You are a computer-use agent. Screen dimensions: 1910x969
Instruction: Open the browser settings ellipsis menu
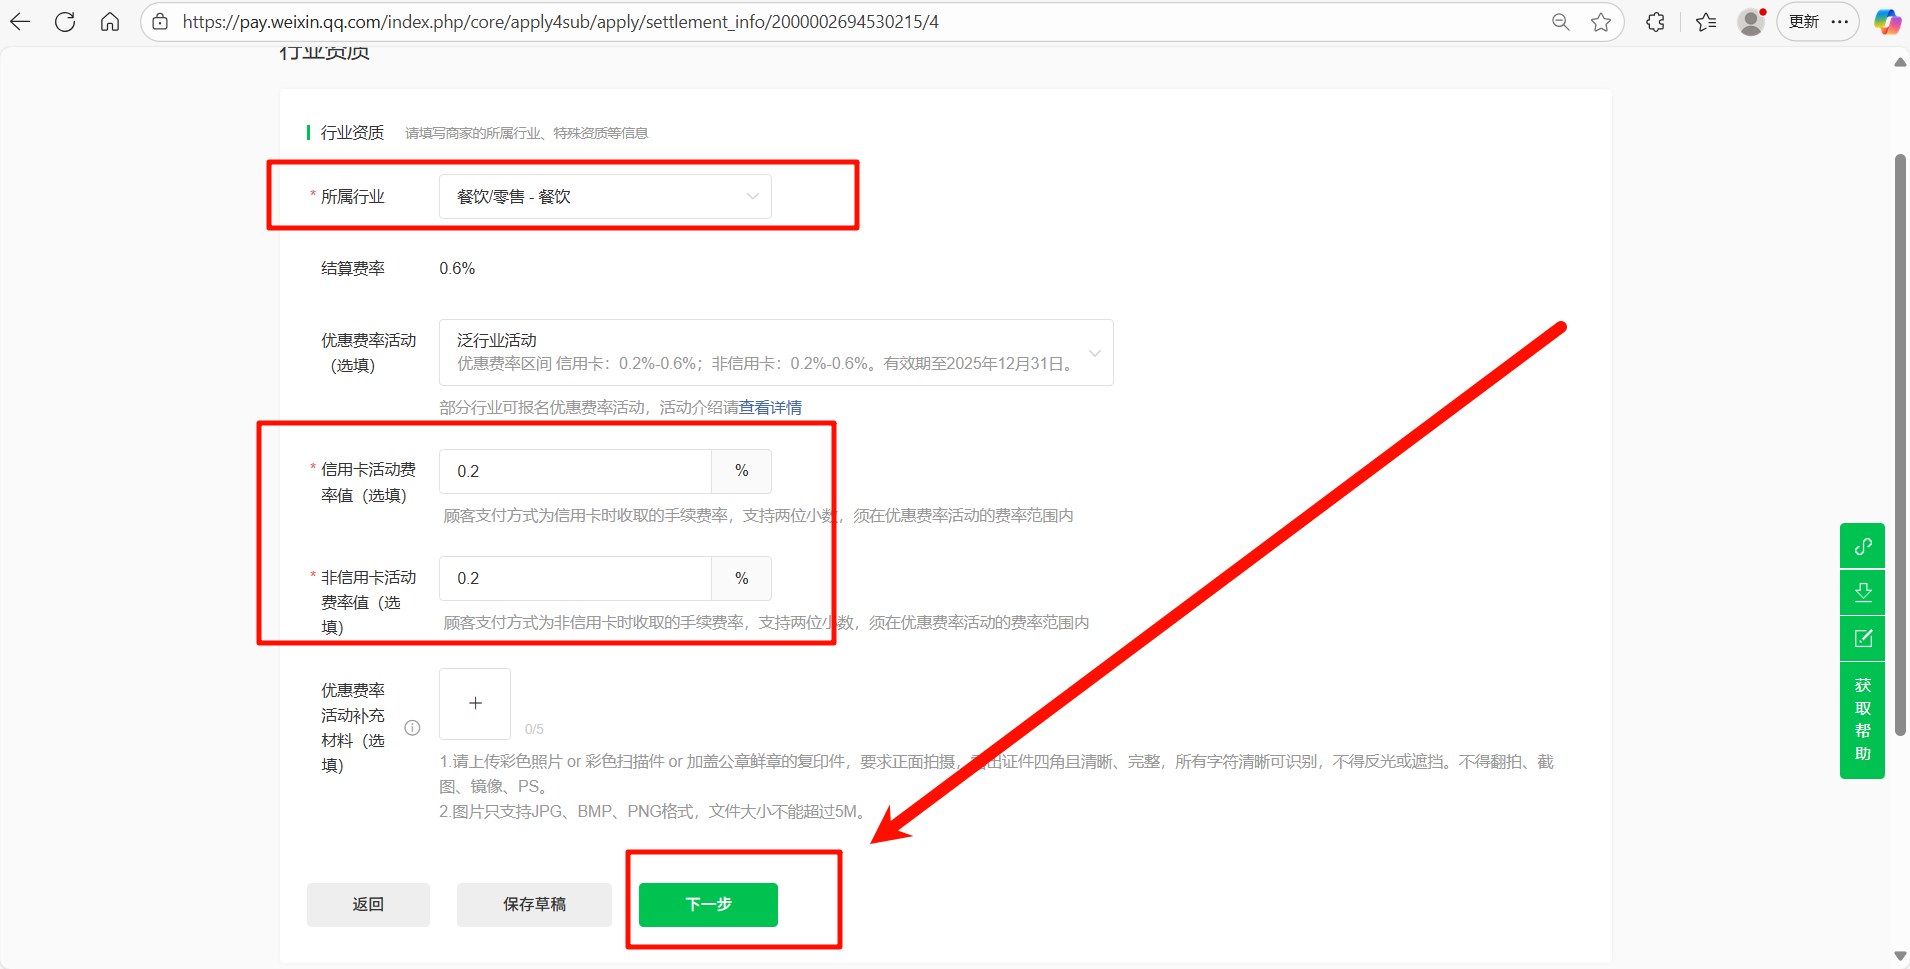point(1840,22)
